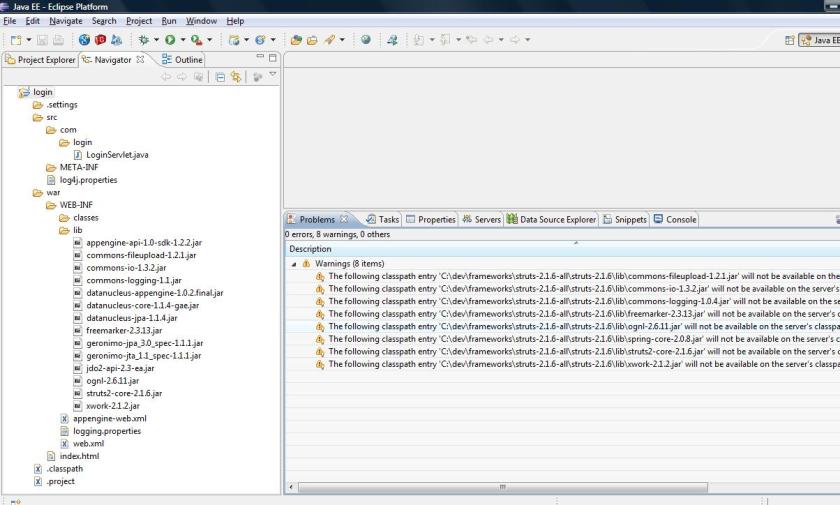Click the New file wizard icon
Image resolution: width=840 pixels, height=505 pixels.
pos(14,40)
